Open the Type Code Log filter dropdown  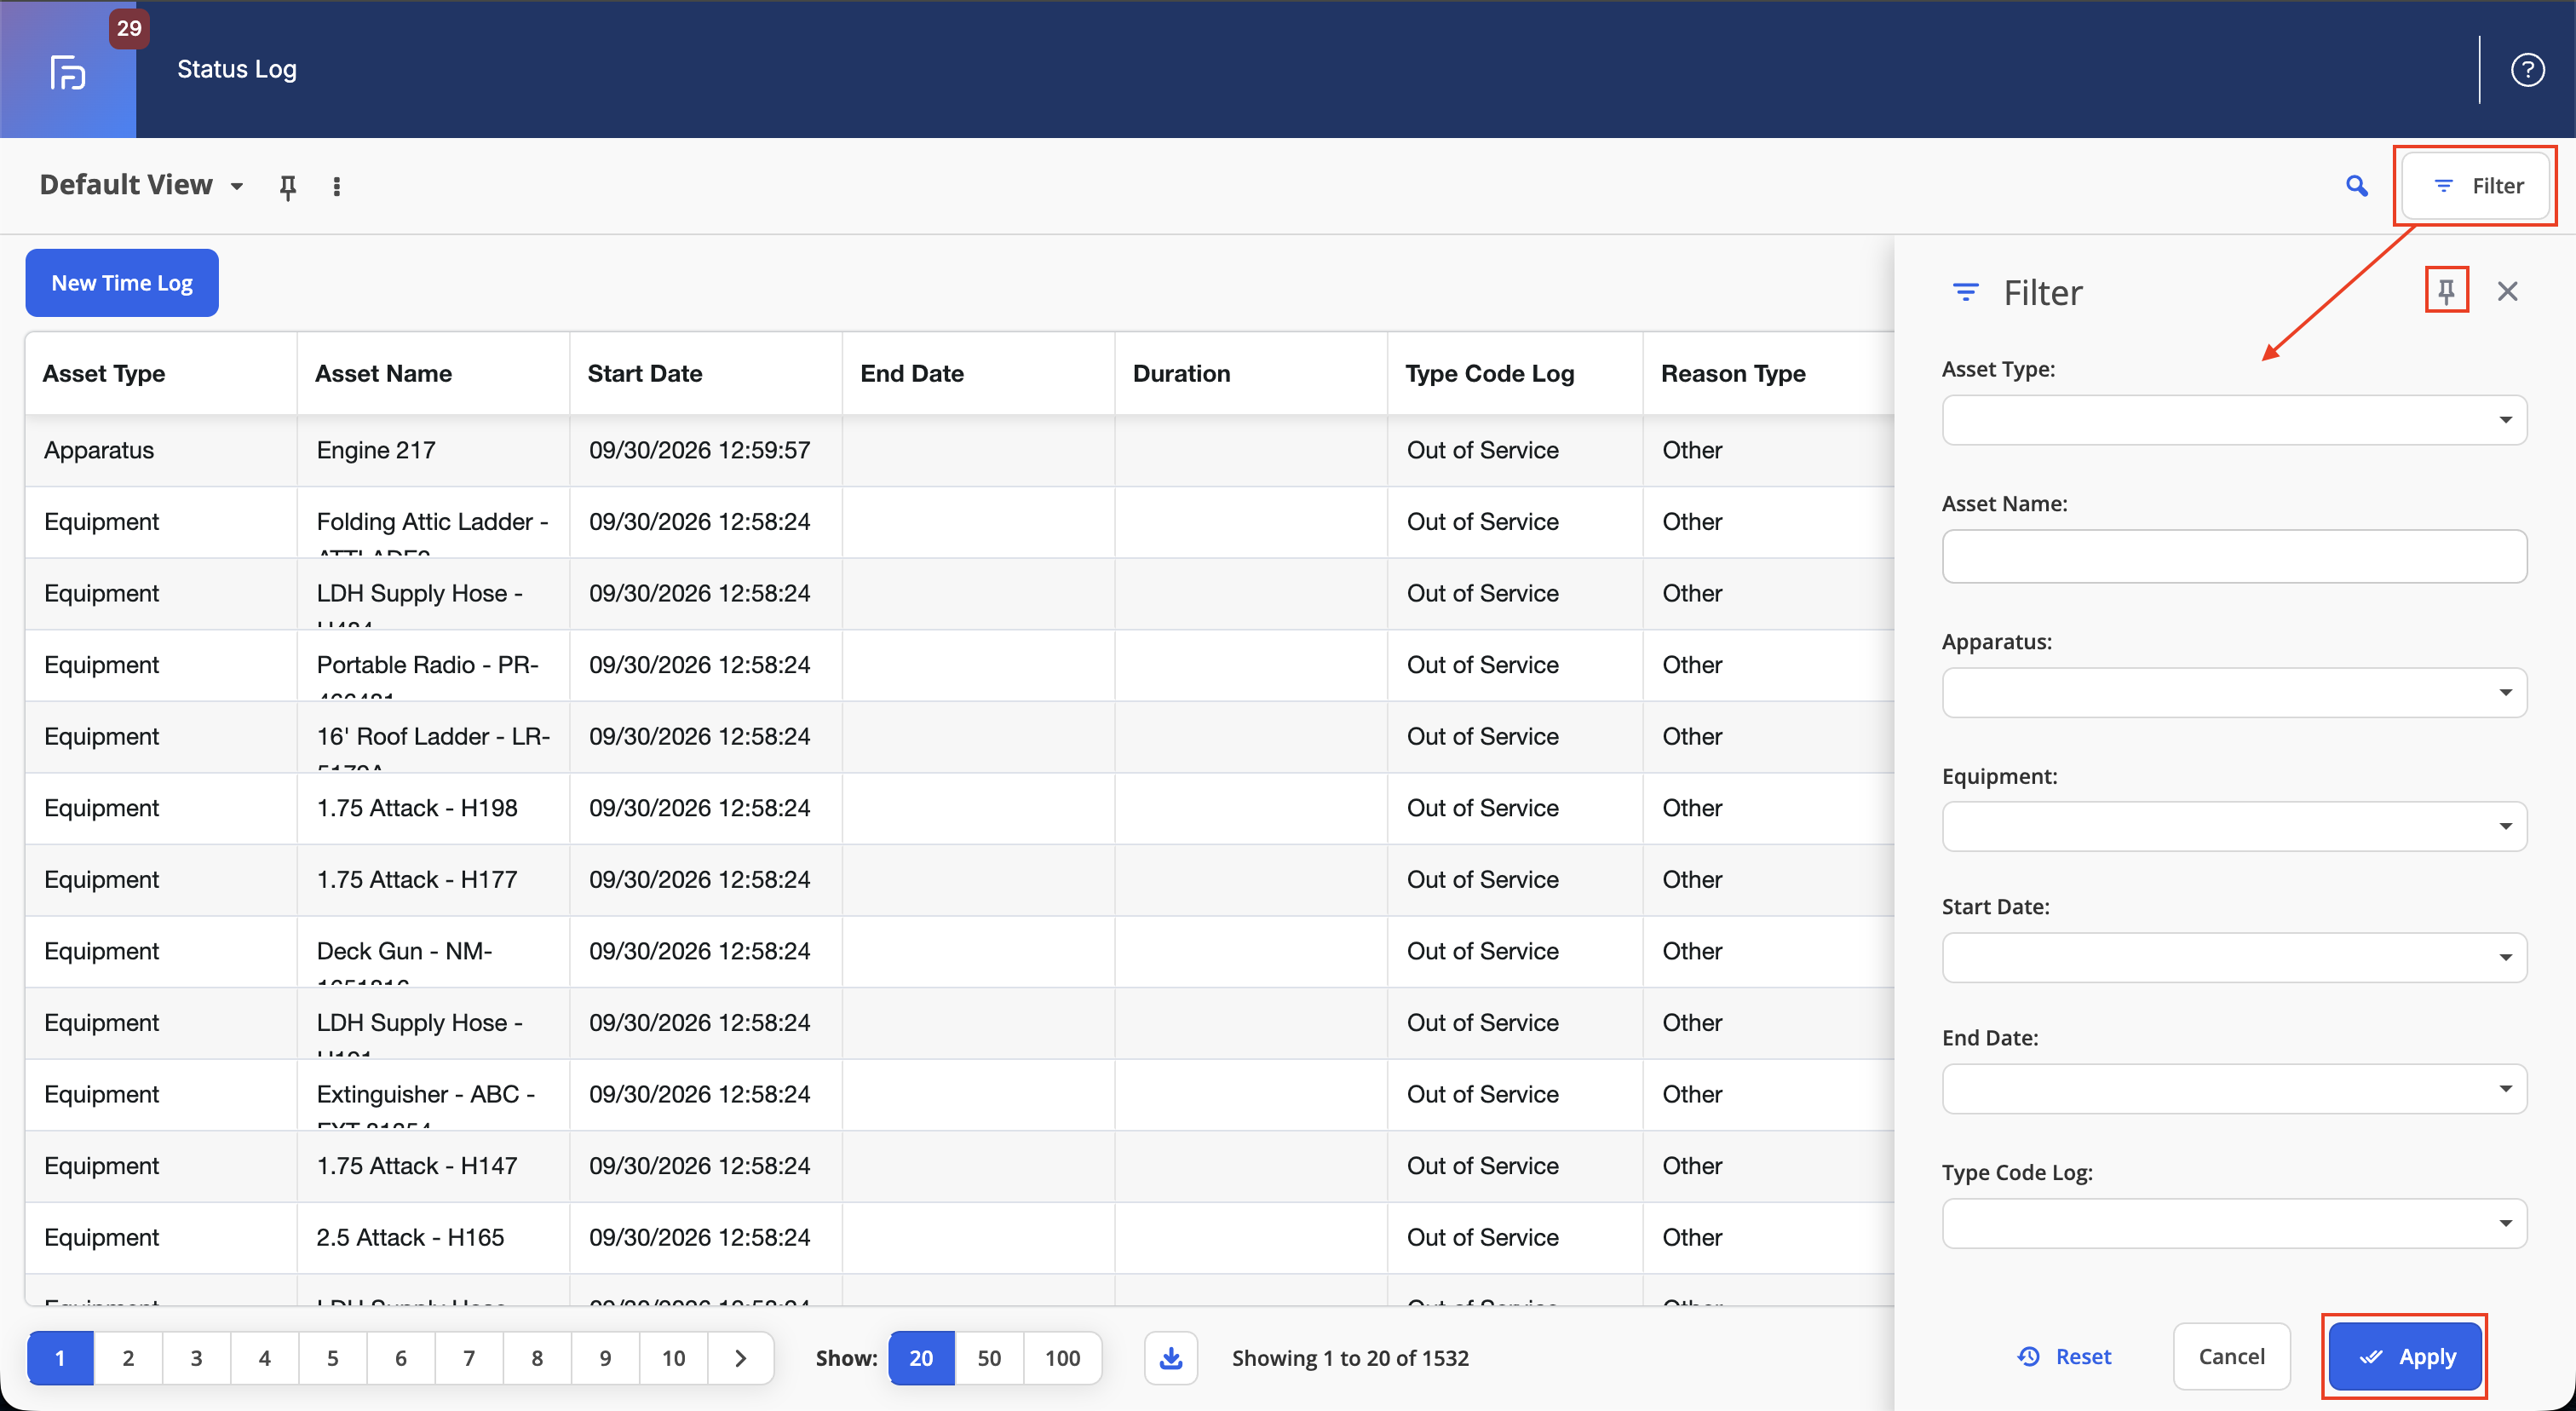(2234, 1224)
